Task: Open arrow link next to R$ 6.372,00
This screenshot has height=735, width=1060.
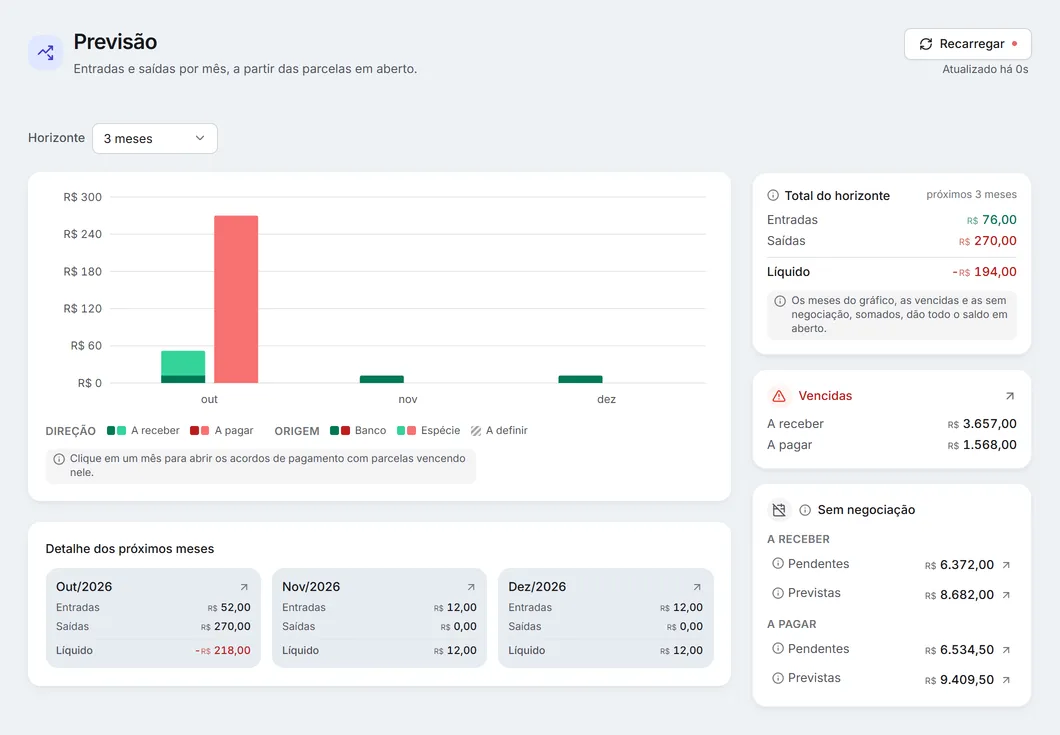Action: (1006, 565)
